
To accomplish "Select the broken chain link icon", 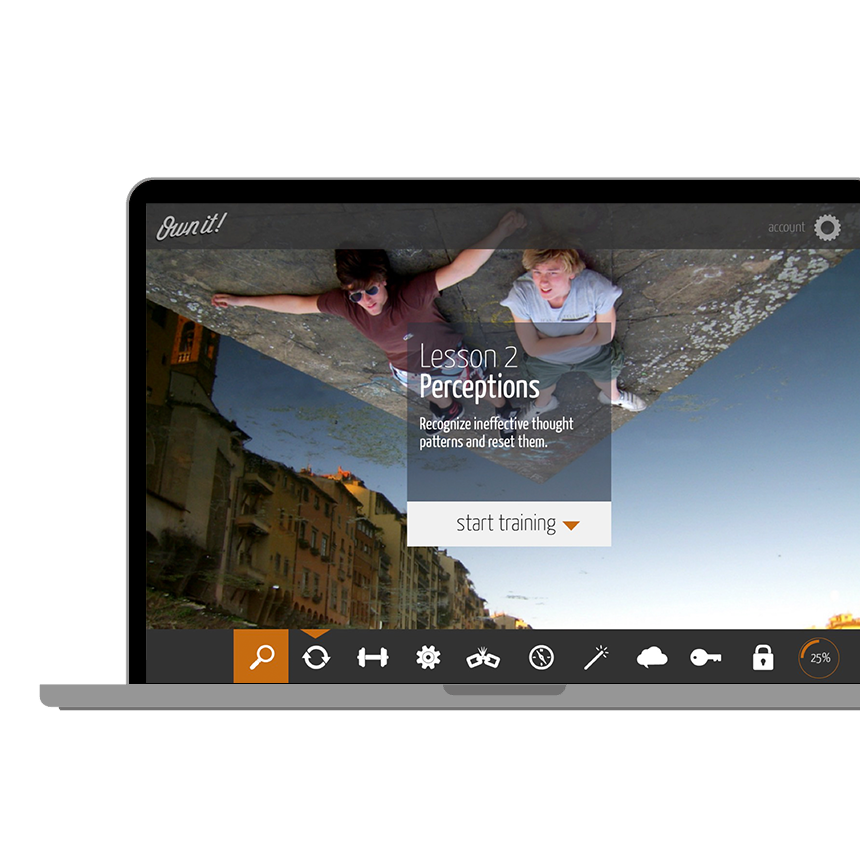I will tap(483, 658).
